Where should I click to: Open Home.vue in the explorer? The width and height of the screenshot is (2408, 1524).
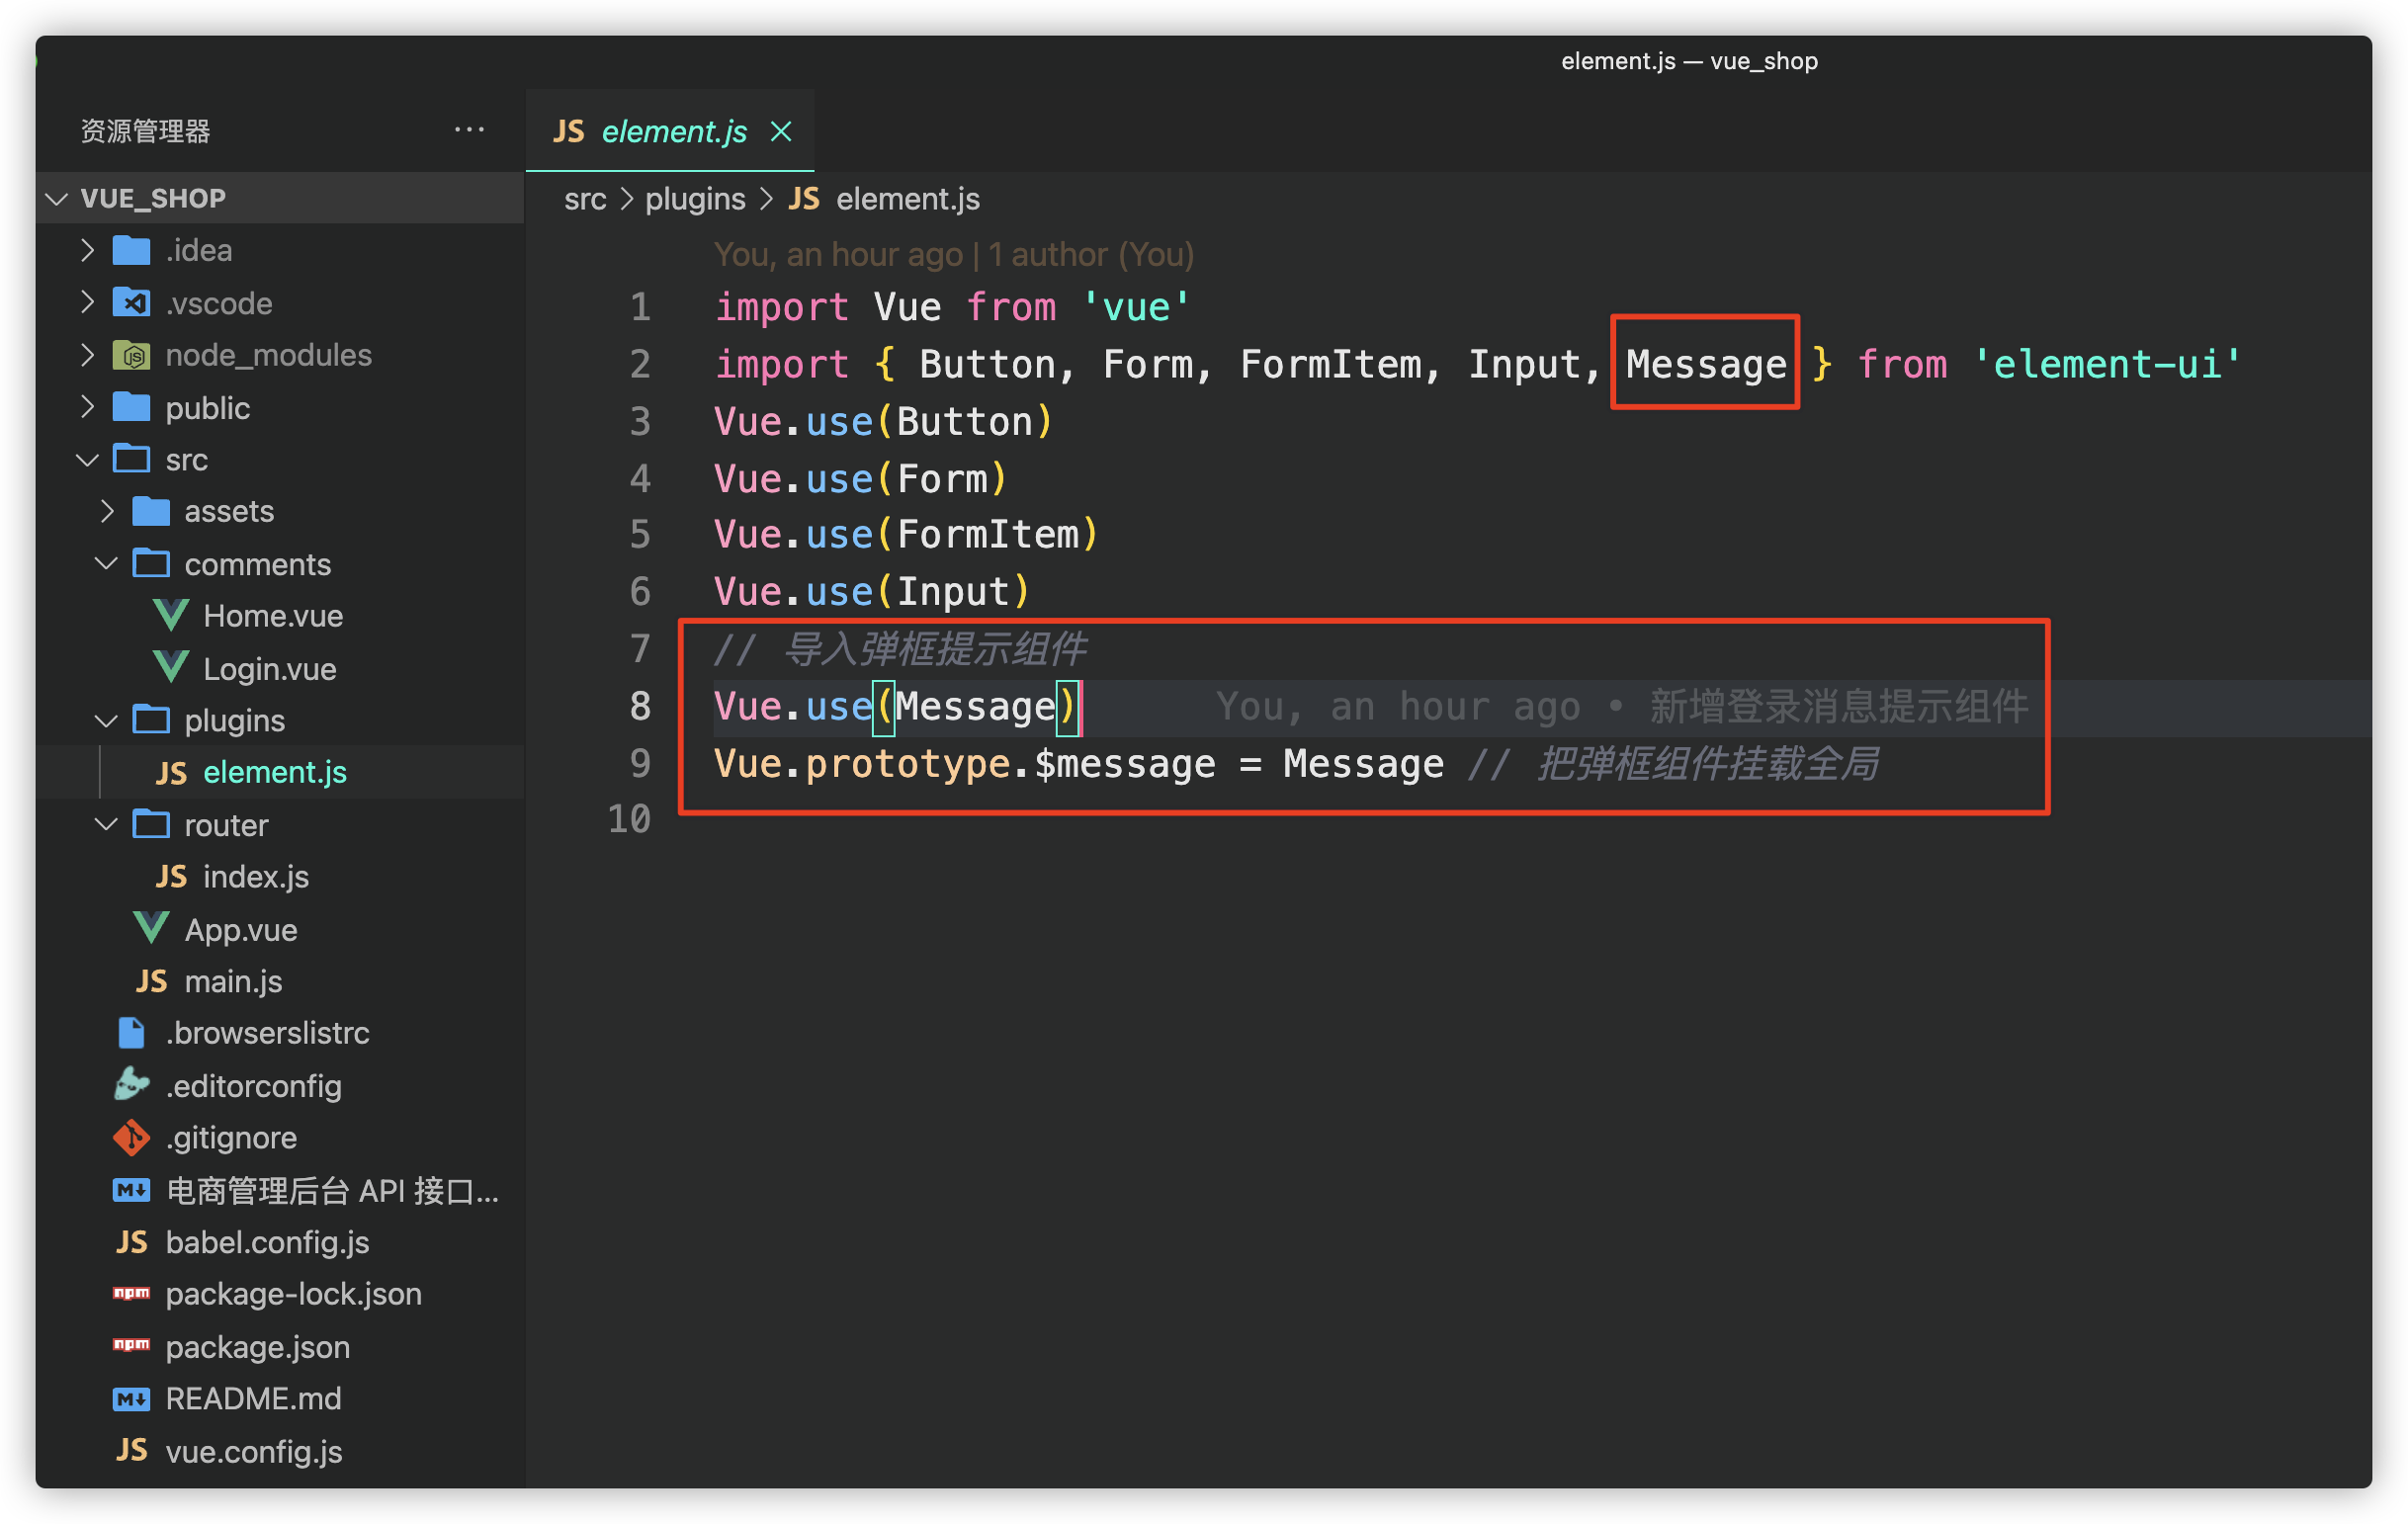click(280, 615)
